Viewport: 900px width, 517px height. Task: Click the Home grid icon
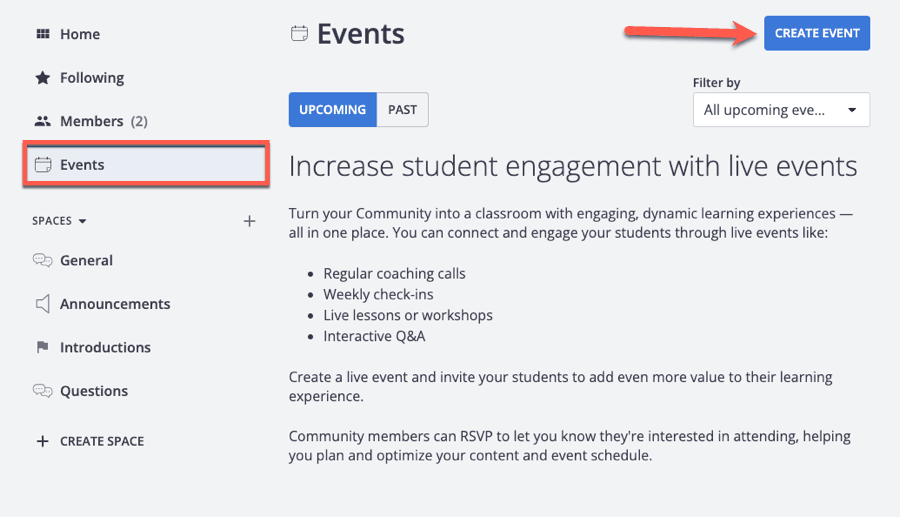[43, 34]
